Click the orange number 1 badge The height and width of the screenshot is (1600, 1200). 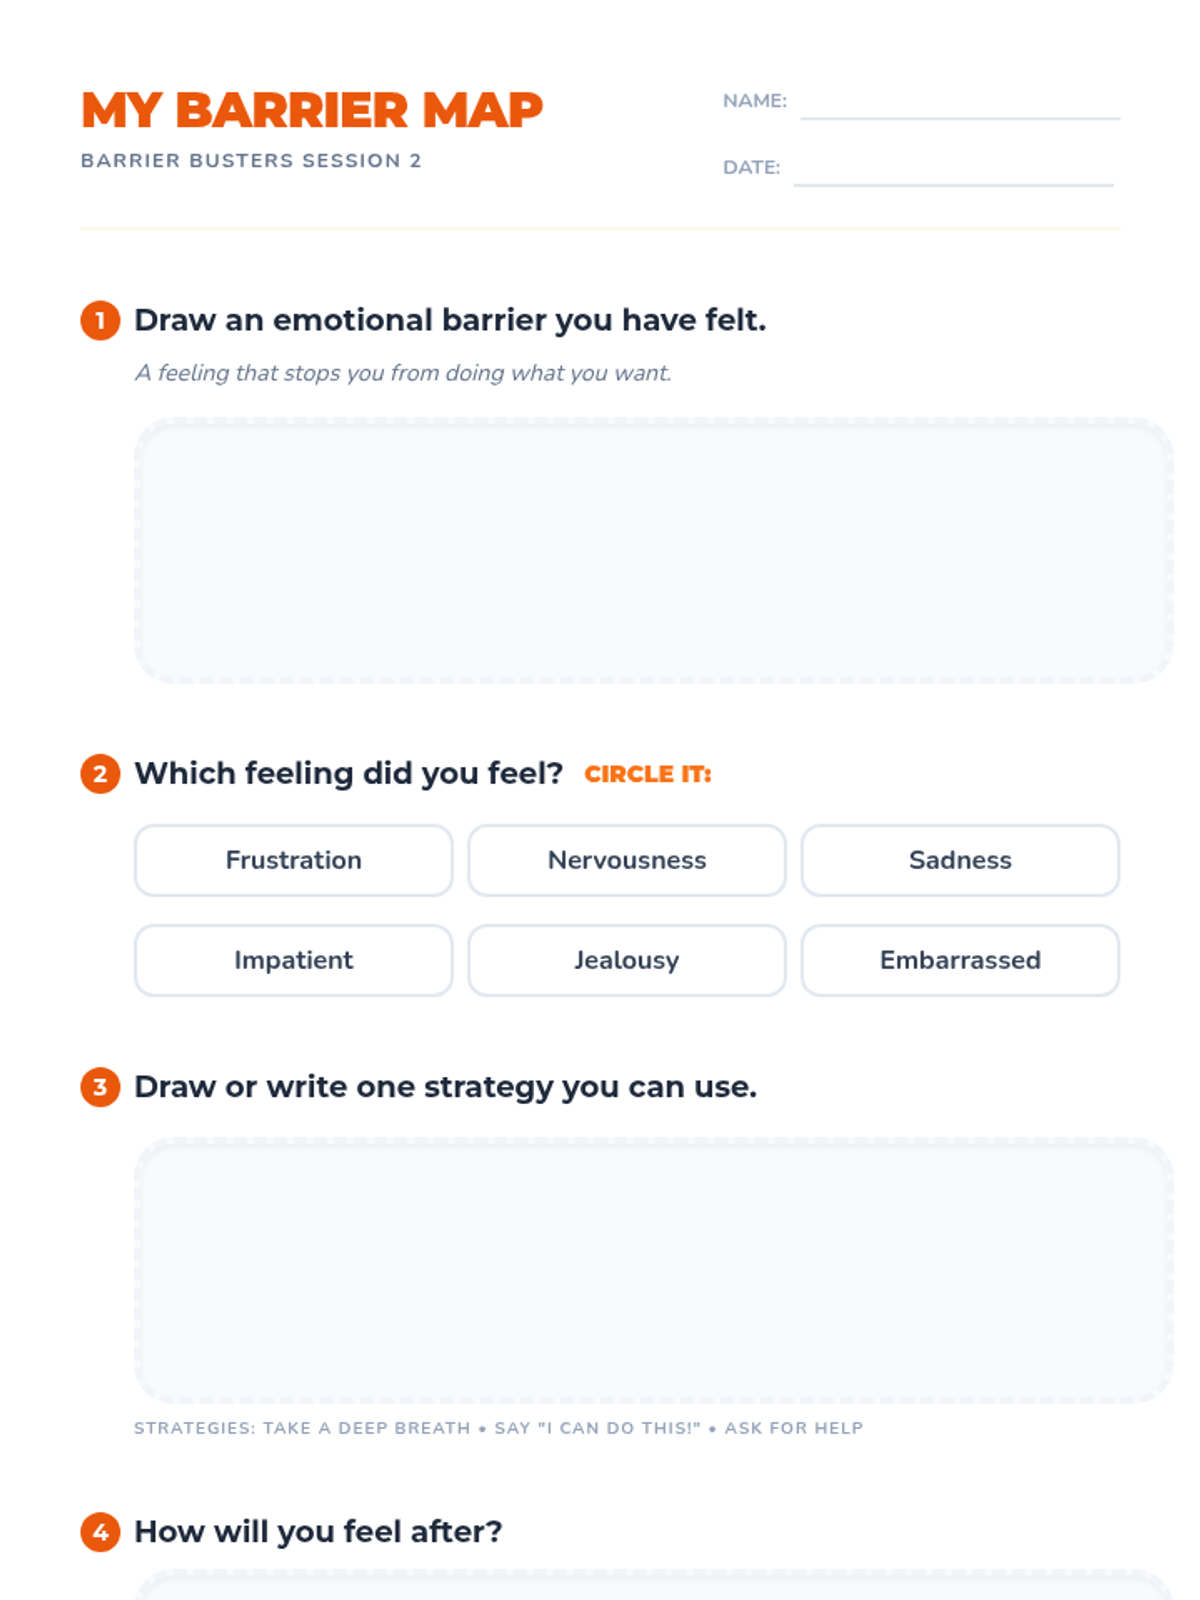(100, 321)
